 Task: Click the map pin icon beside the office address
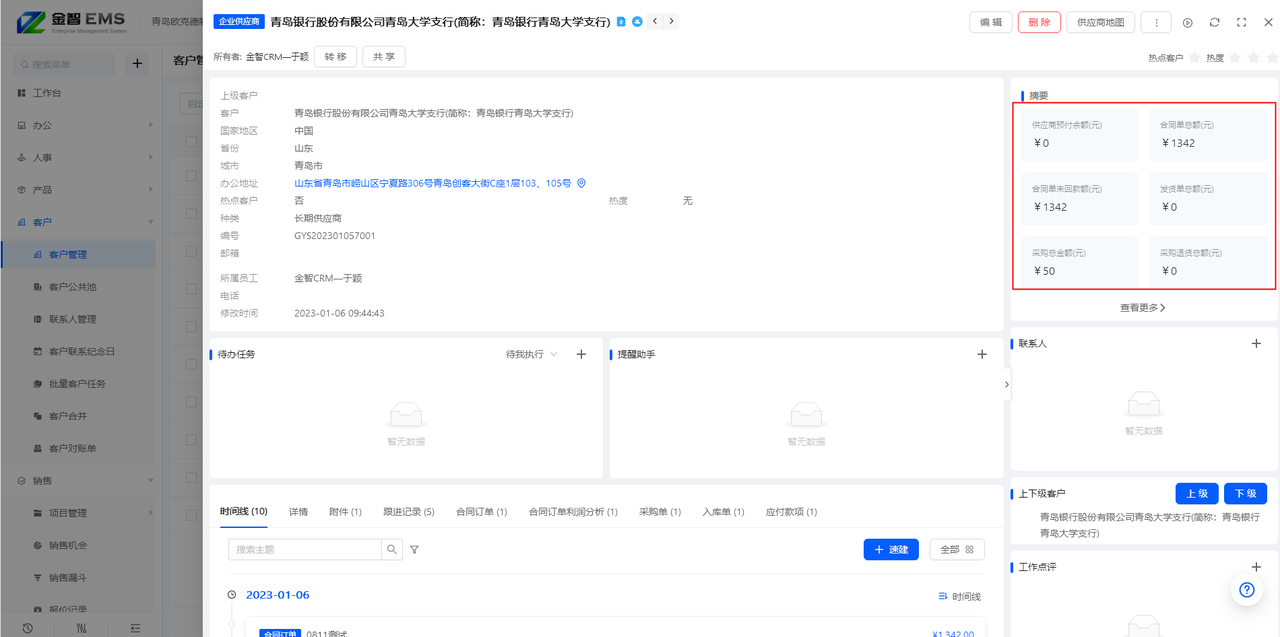[x=581, y=183]
